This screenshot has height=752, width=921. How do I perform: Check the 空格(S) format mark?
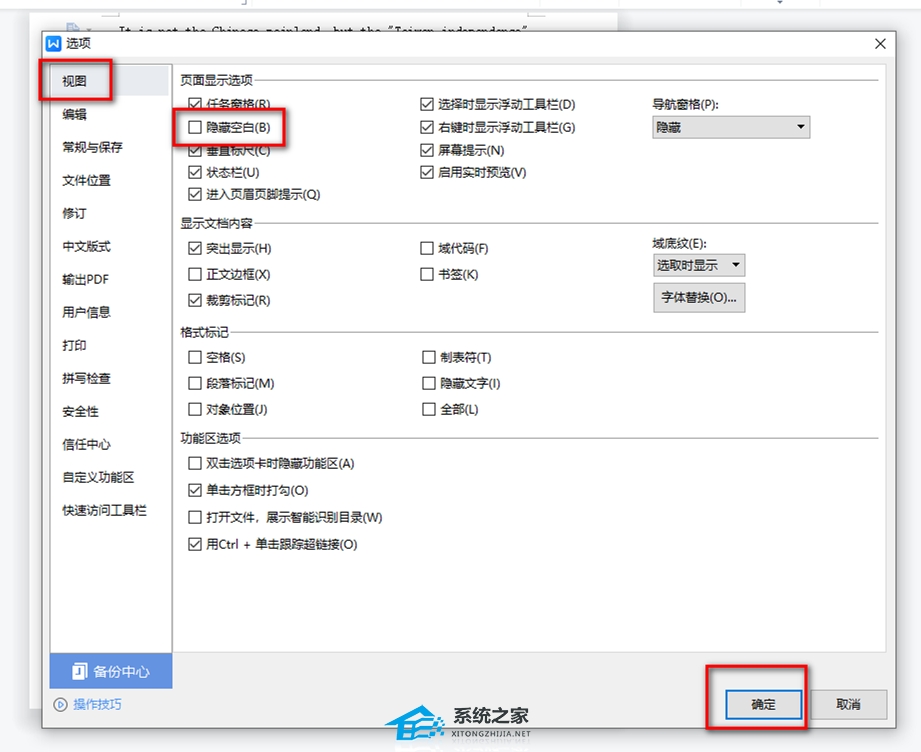tap(194, 357)
